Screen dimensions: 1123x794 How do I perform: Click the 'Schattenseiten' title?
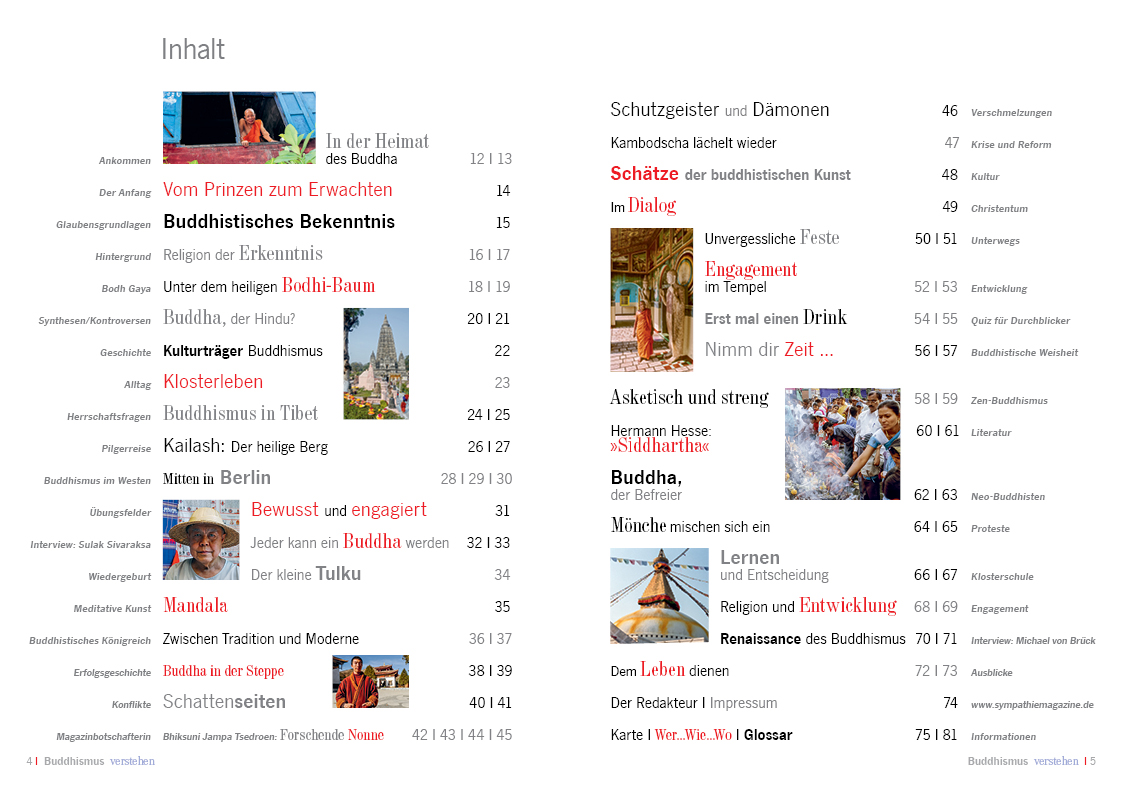point(224,702)
